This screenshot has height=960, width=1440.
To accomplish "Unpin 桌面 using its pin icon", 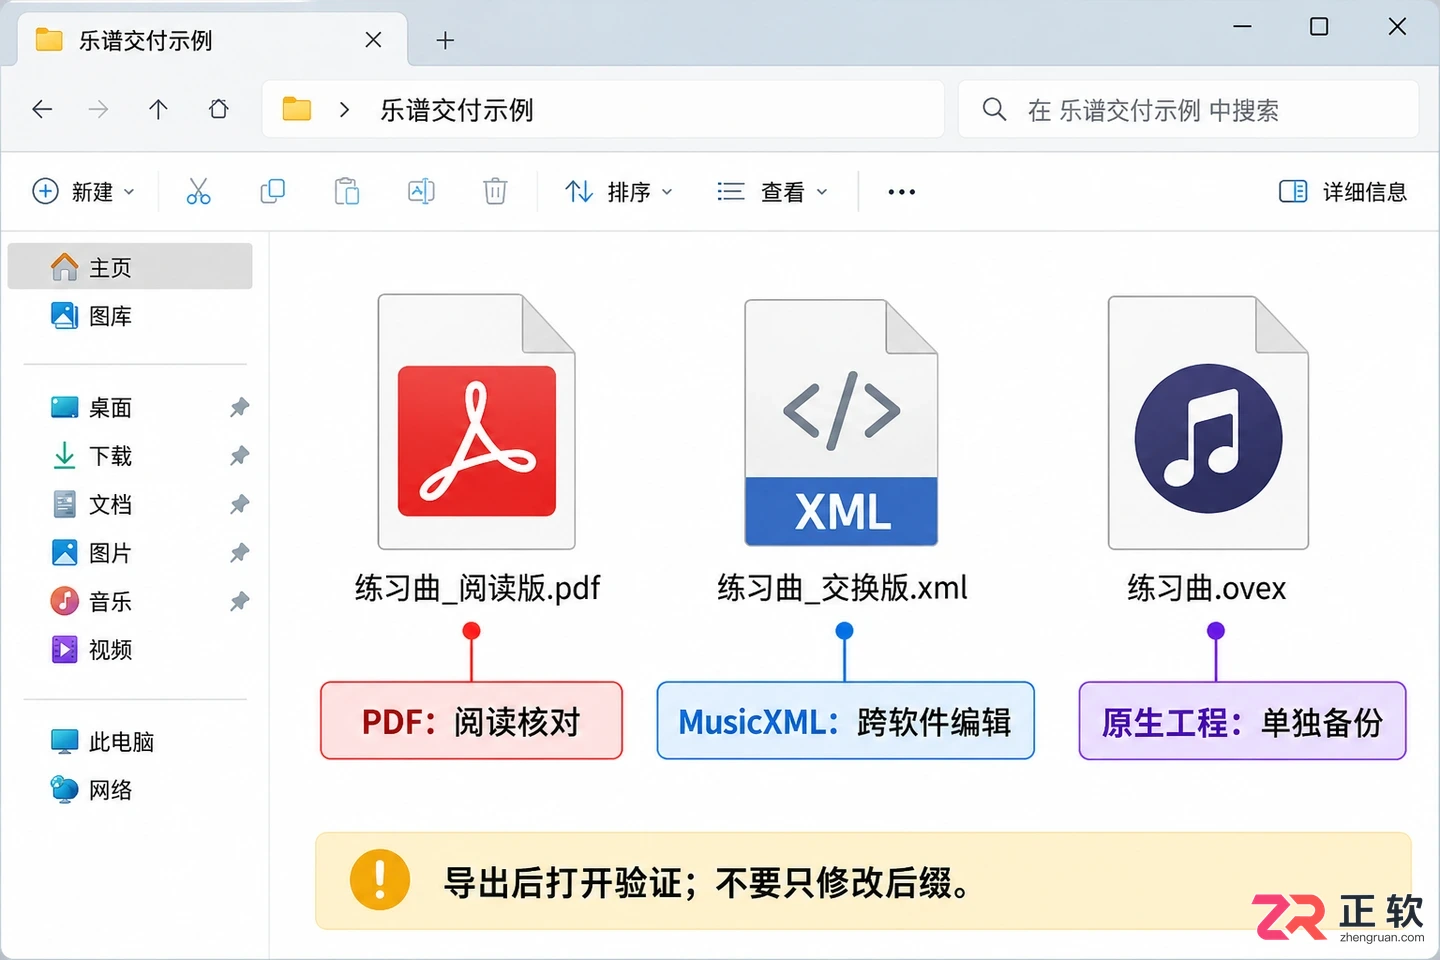I will click(239, 407).
